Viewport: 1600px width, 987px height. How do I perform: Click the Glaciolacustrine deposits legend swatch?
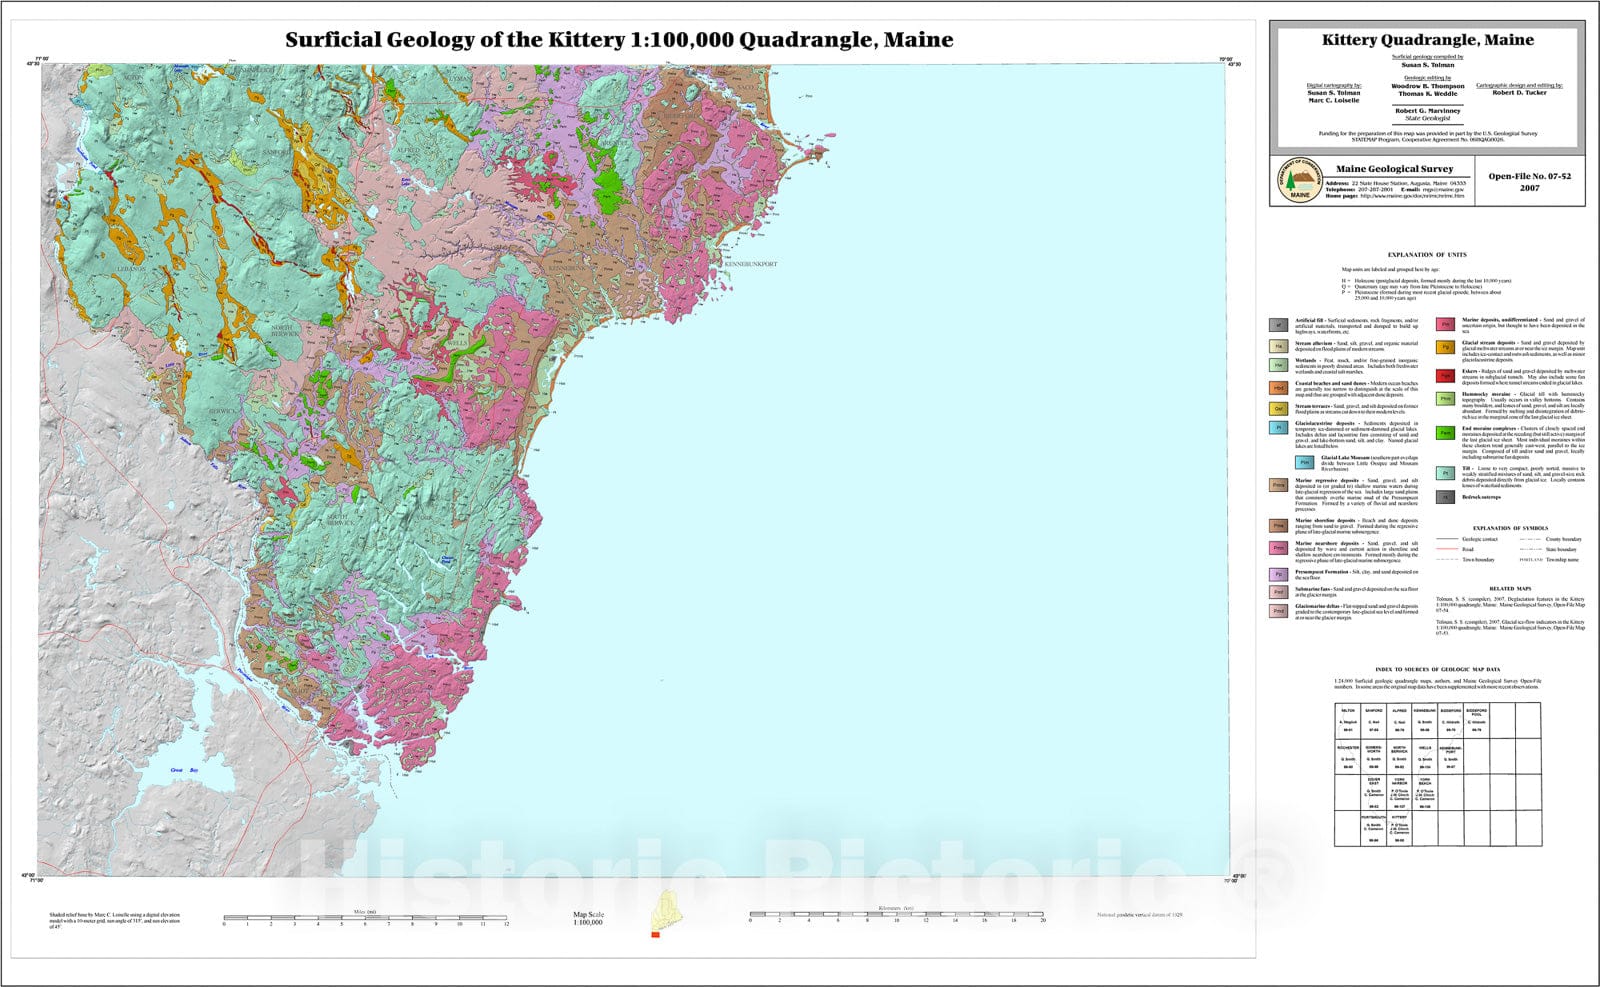1278,428
